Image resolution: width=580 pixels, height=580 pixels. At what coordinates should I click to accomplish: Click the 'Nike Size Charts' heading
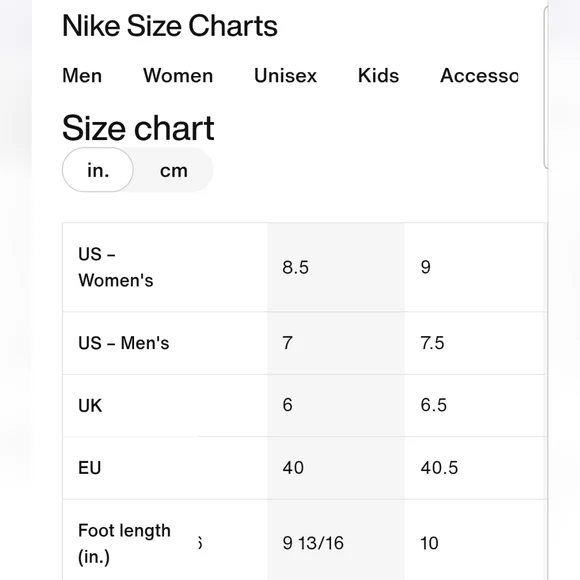170,26
